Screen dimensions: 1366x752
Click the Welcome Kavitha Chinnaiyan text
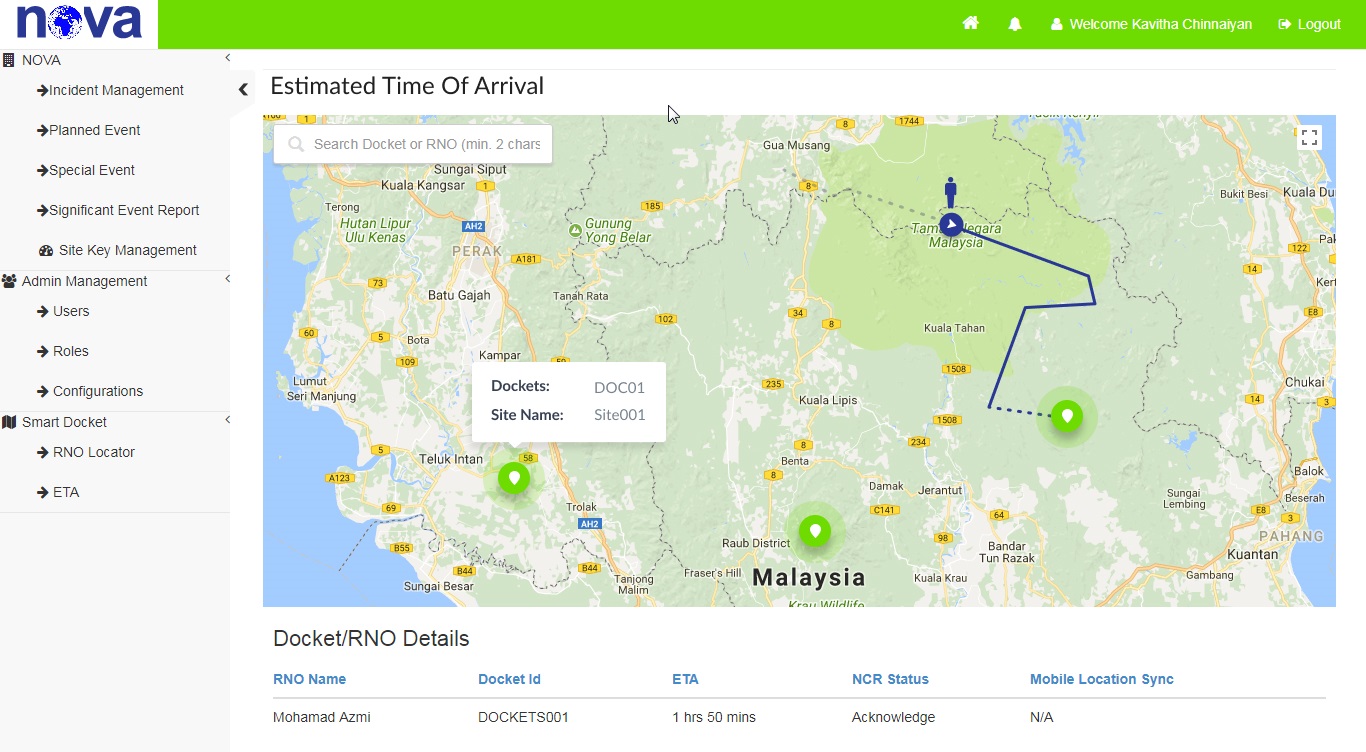coord(1160,24)
